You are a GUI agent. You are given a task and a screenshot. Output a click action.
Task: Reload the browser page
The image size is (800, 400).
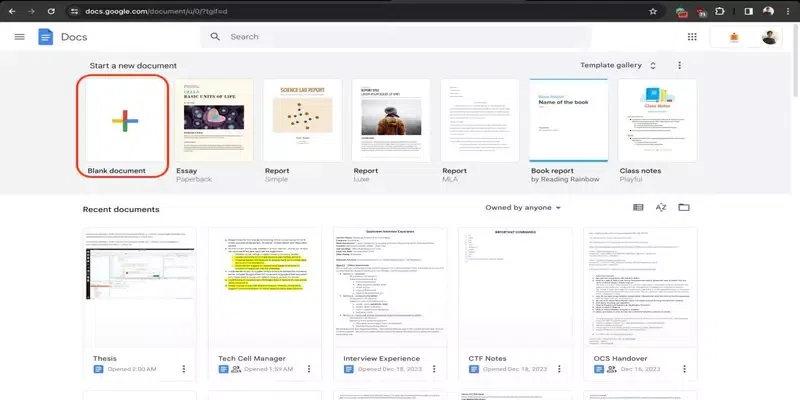[51, 11]
